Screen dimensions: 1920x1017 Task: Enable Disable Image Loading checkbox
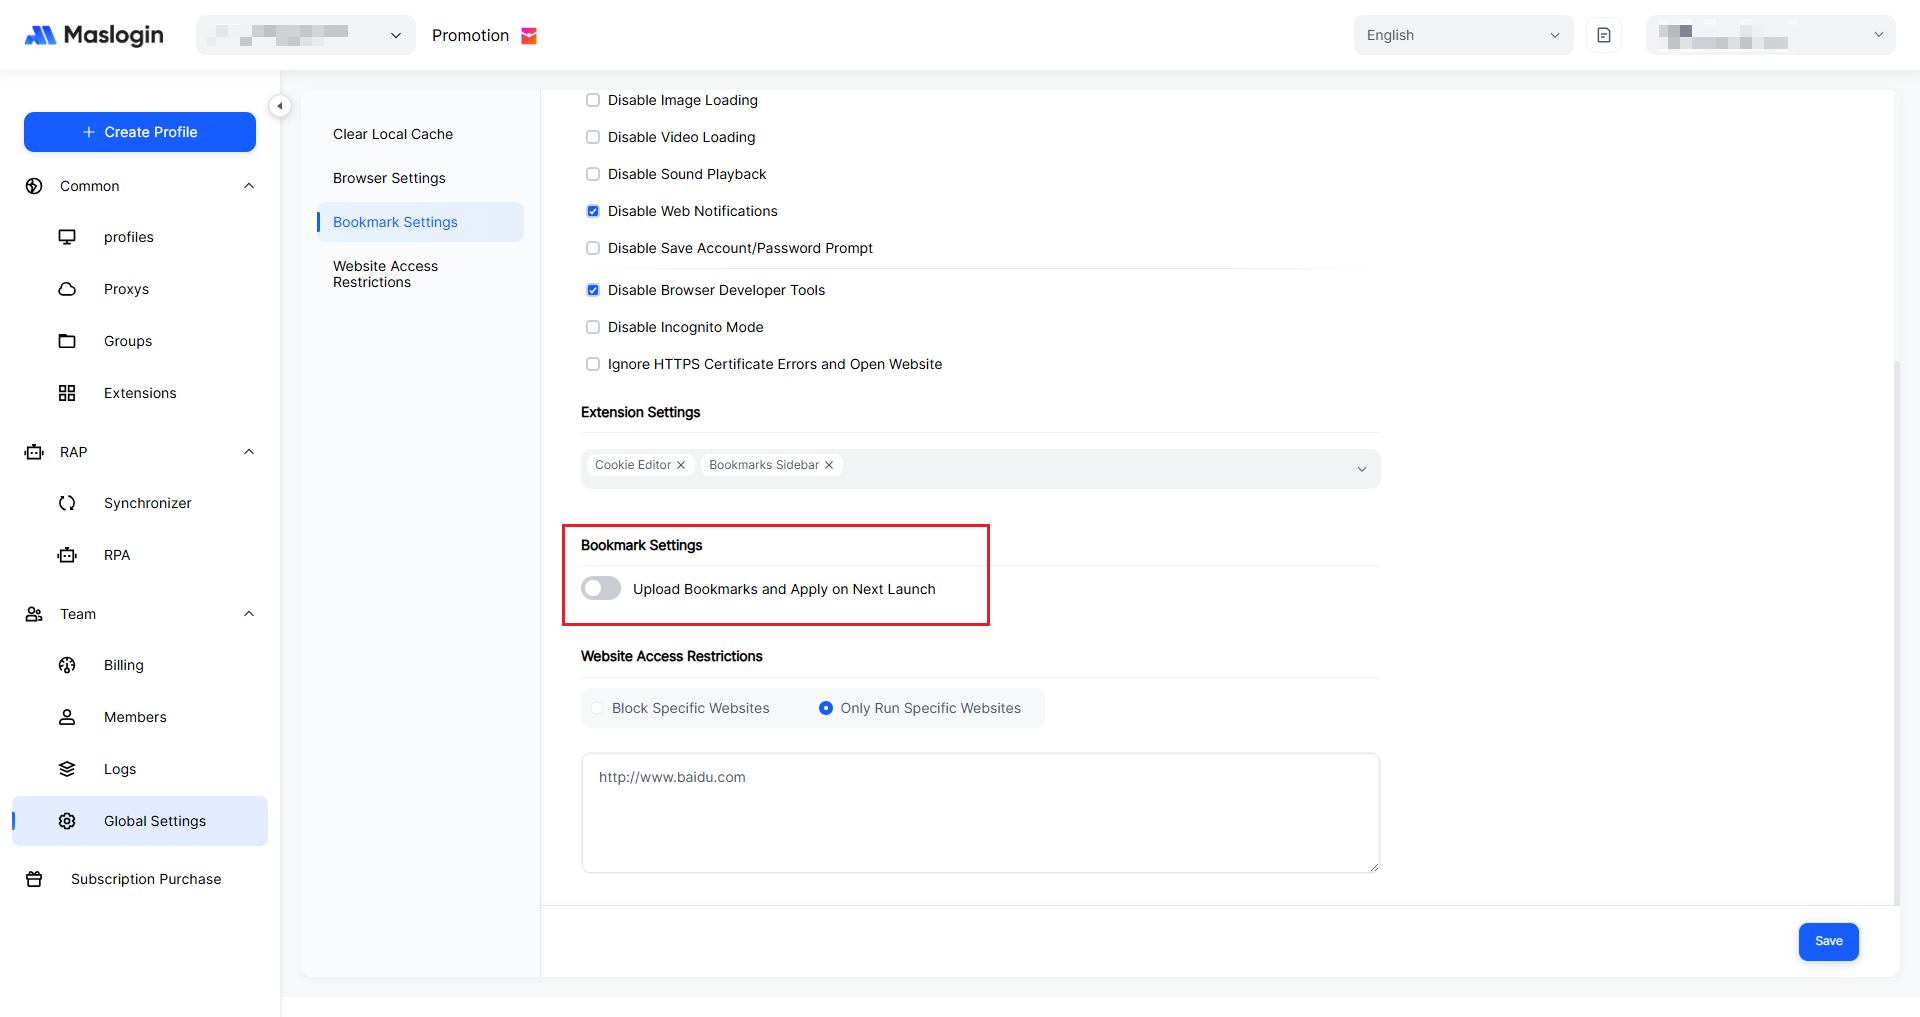point(593,100)
